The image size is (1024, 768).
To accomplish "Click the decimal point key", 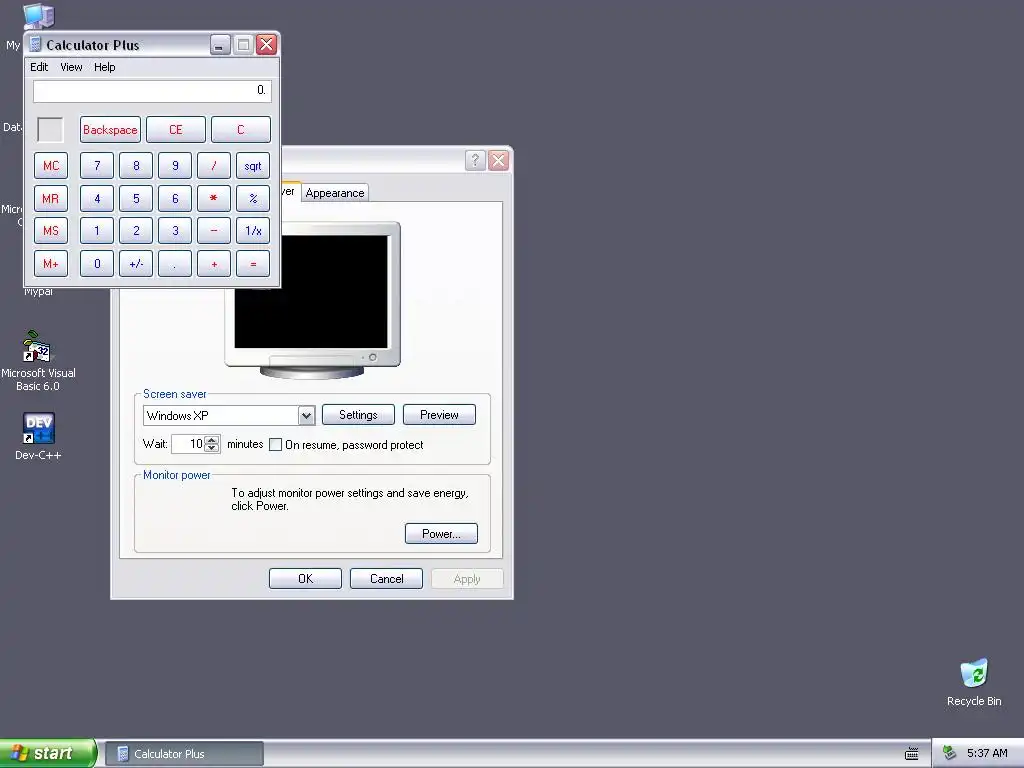I will click(x=175, y=264).
